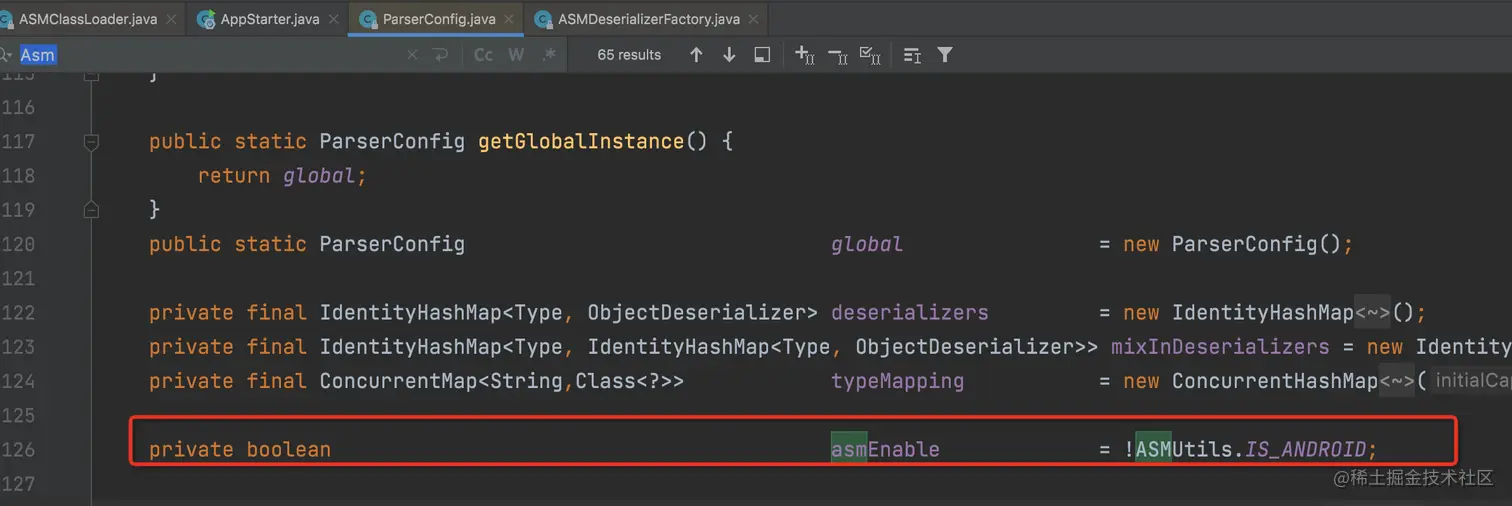Select all occurrences icon

(x=870, y=55)
